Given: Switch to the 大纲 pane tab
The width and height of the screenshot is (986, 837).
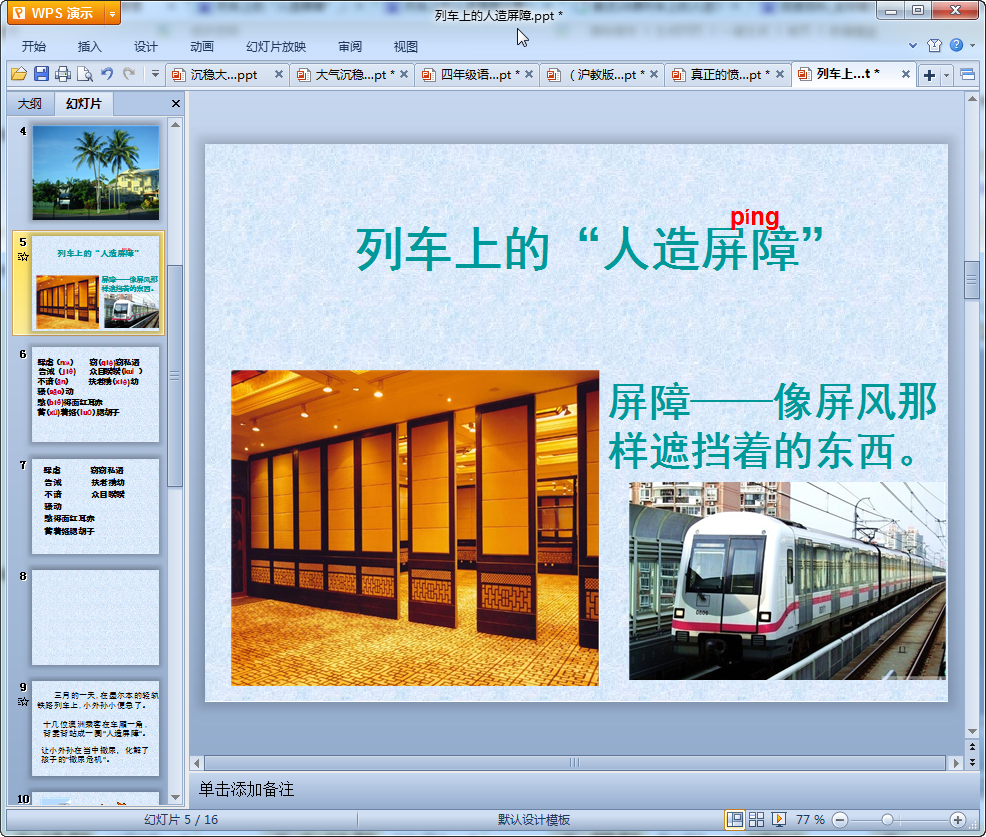Looking at the screenshot, I should pos(30,104).
